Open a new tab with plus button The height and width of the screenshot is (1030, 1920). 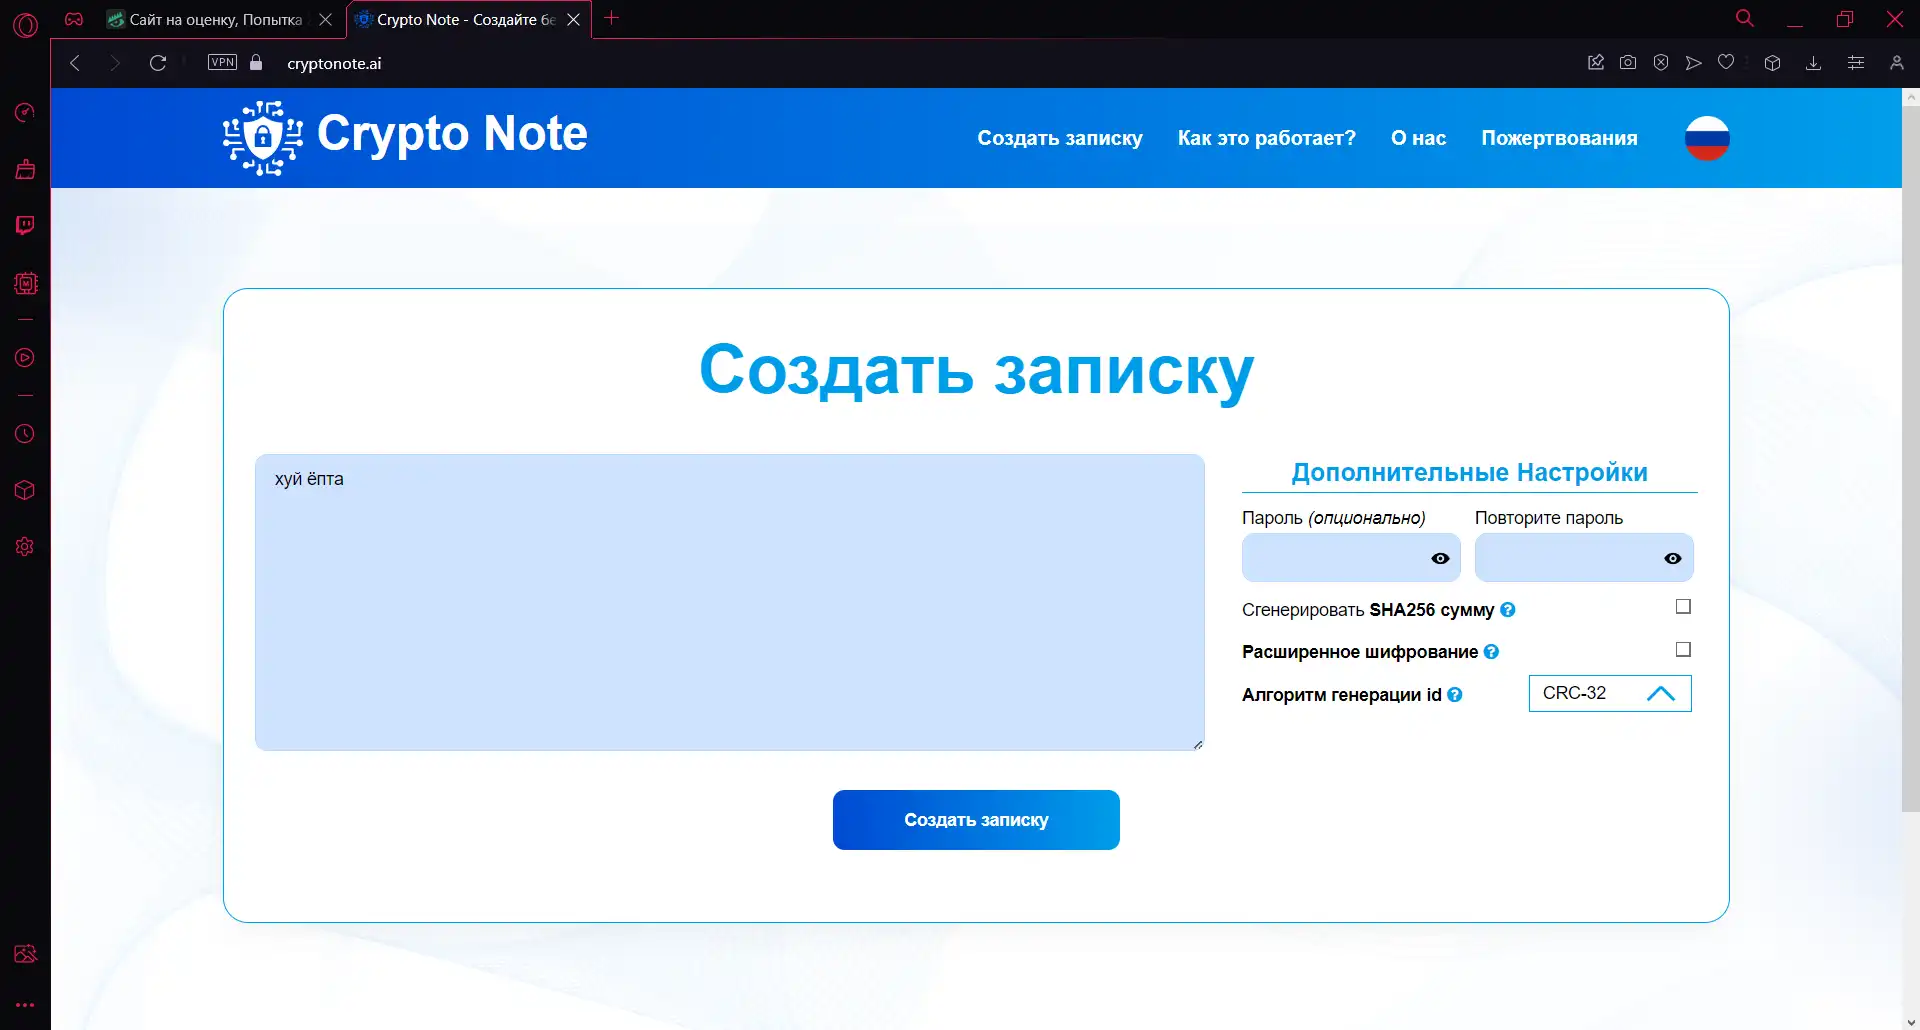pos(612,18)
